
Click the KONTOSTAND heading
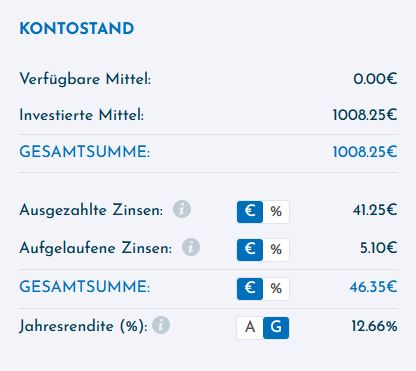coord(77,28)
